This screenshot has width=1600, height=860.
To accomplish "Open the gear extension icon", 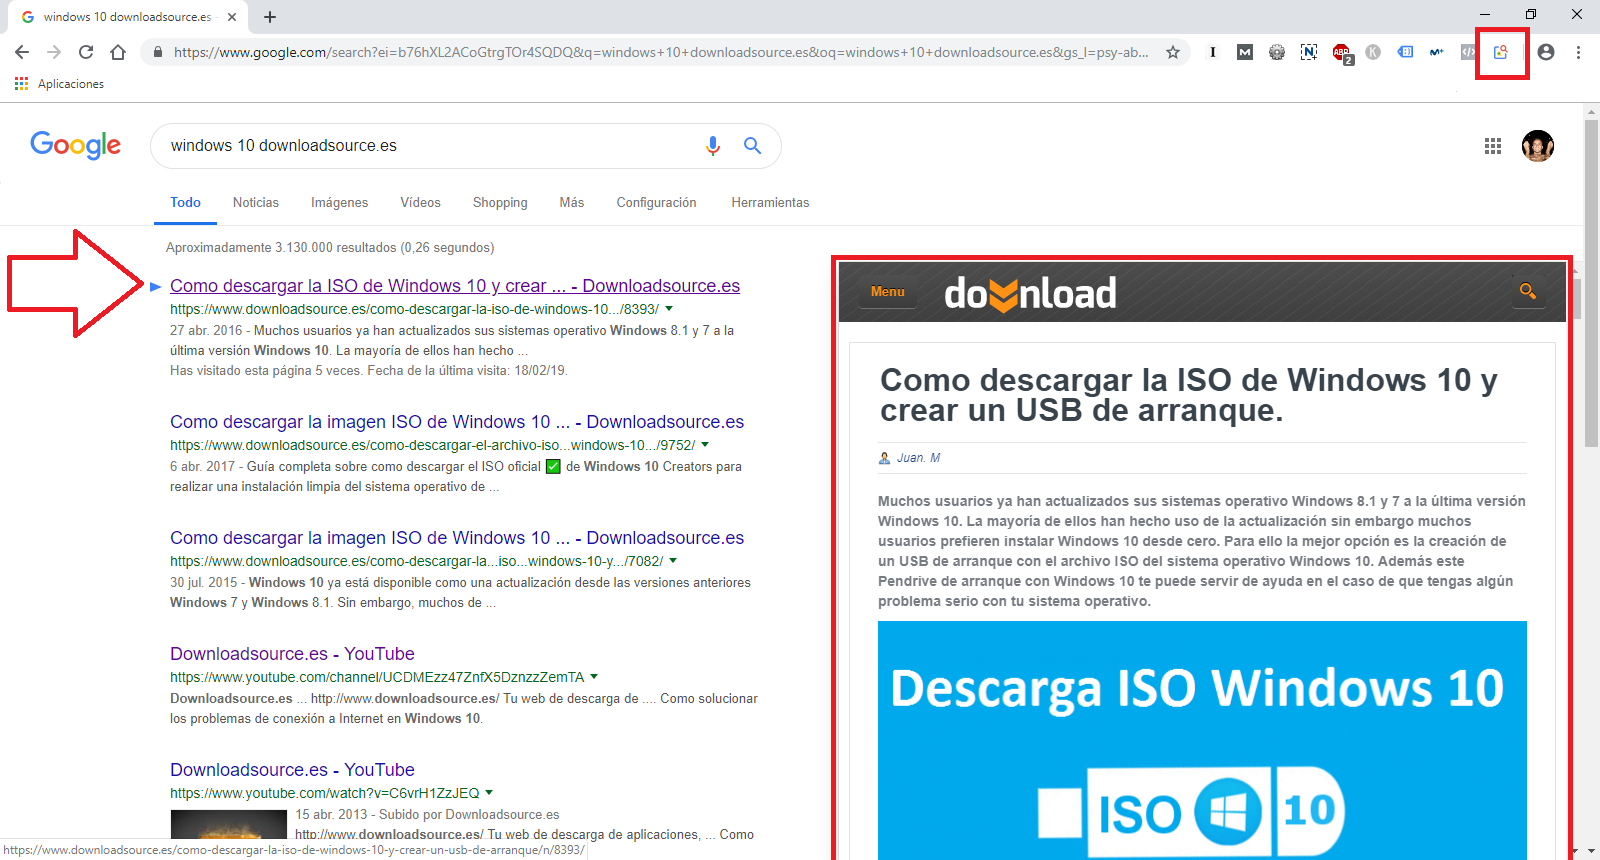I will click(1277, 52).
